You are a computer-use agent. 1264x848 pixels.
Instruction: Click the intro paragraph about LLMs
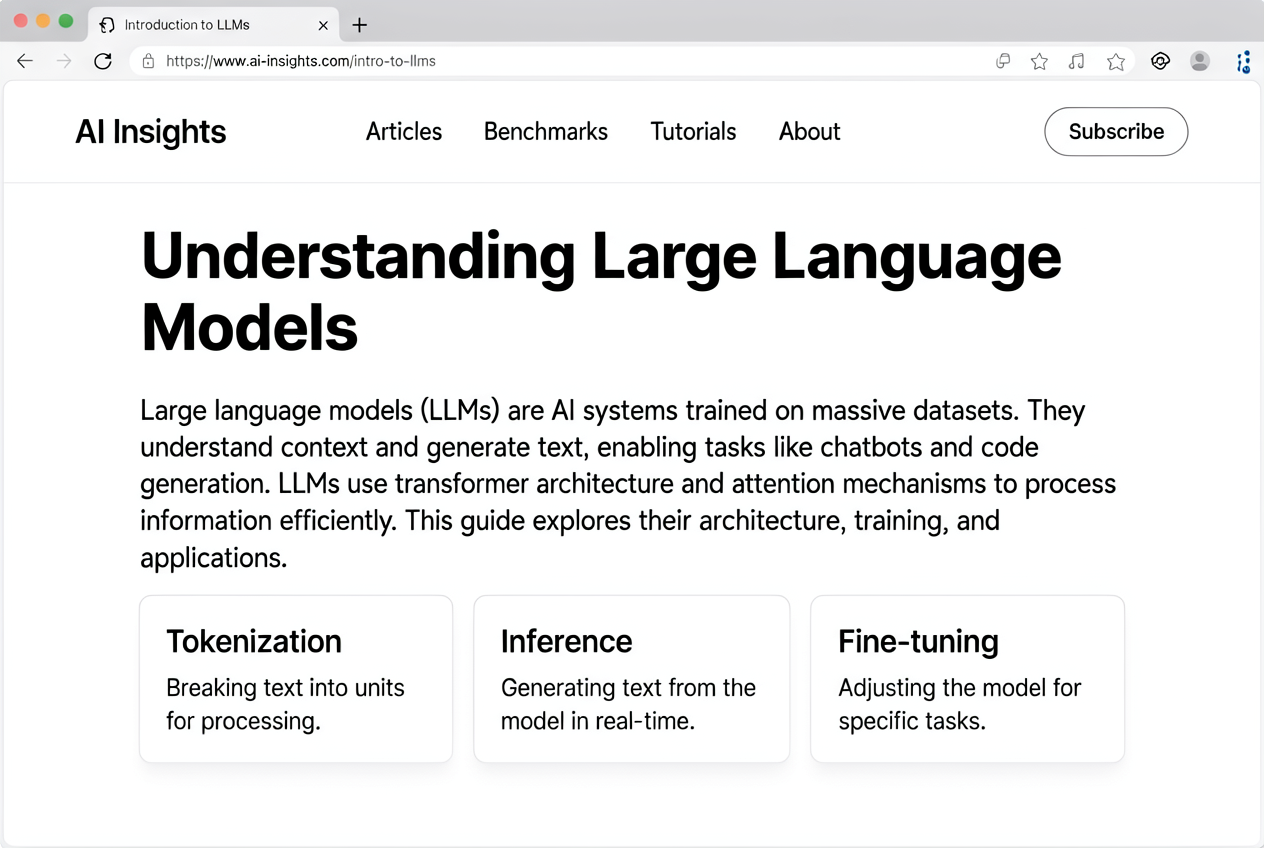[x=628, y=483]
